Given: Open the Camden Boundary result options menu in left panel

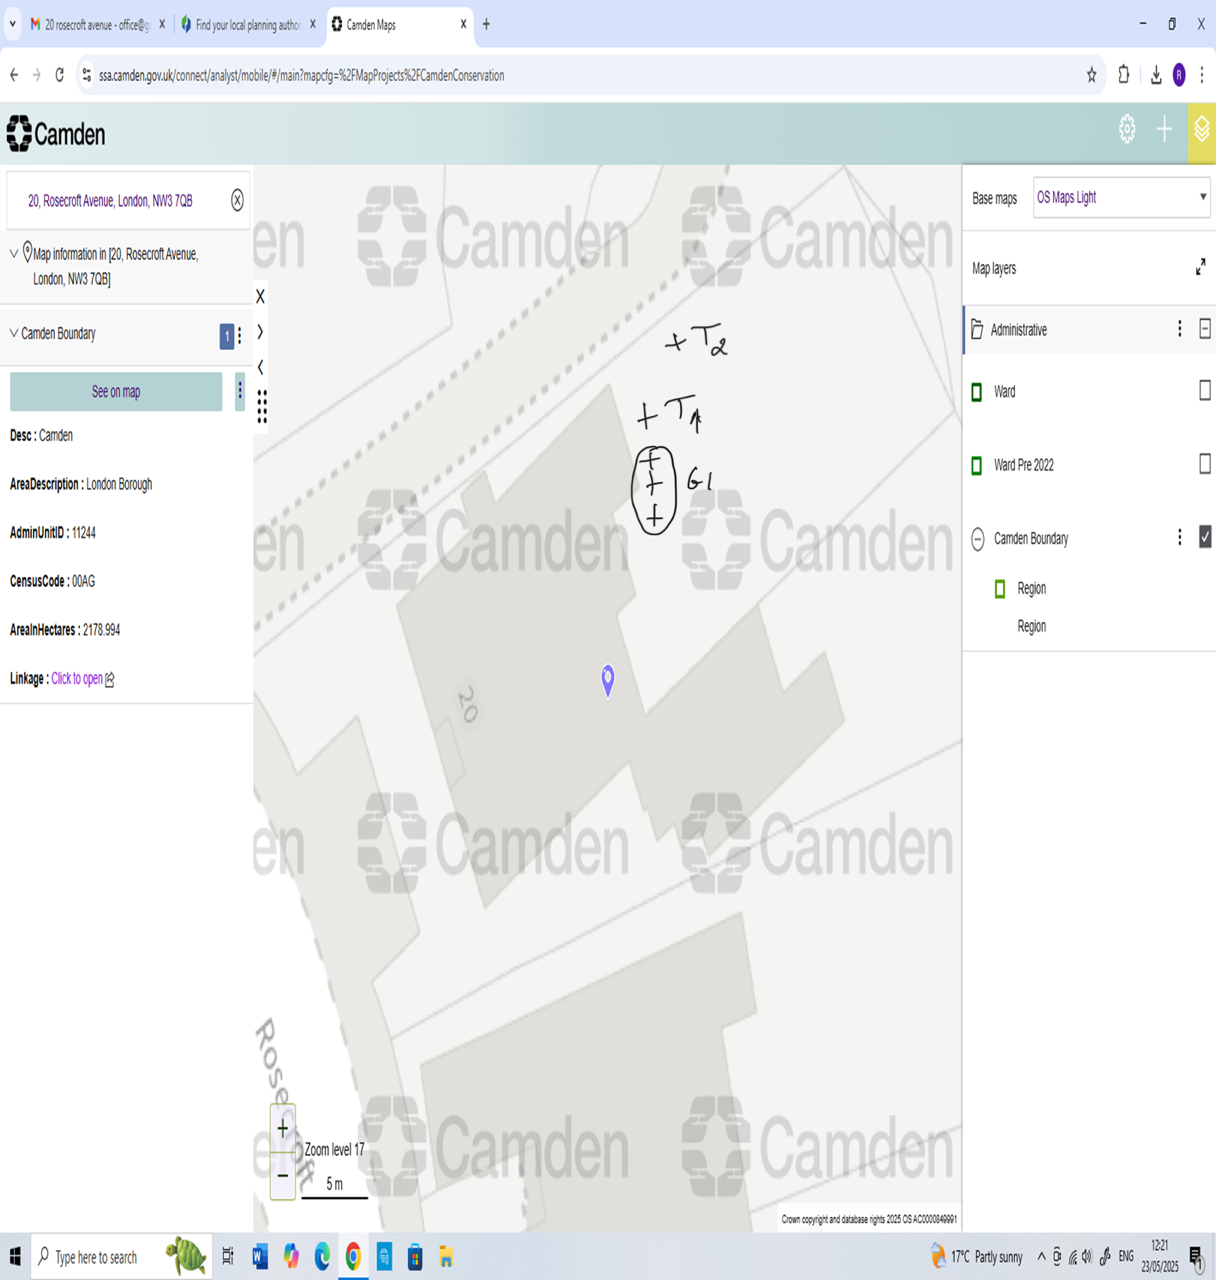Looking at the screenshot, I should 240,336.
